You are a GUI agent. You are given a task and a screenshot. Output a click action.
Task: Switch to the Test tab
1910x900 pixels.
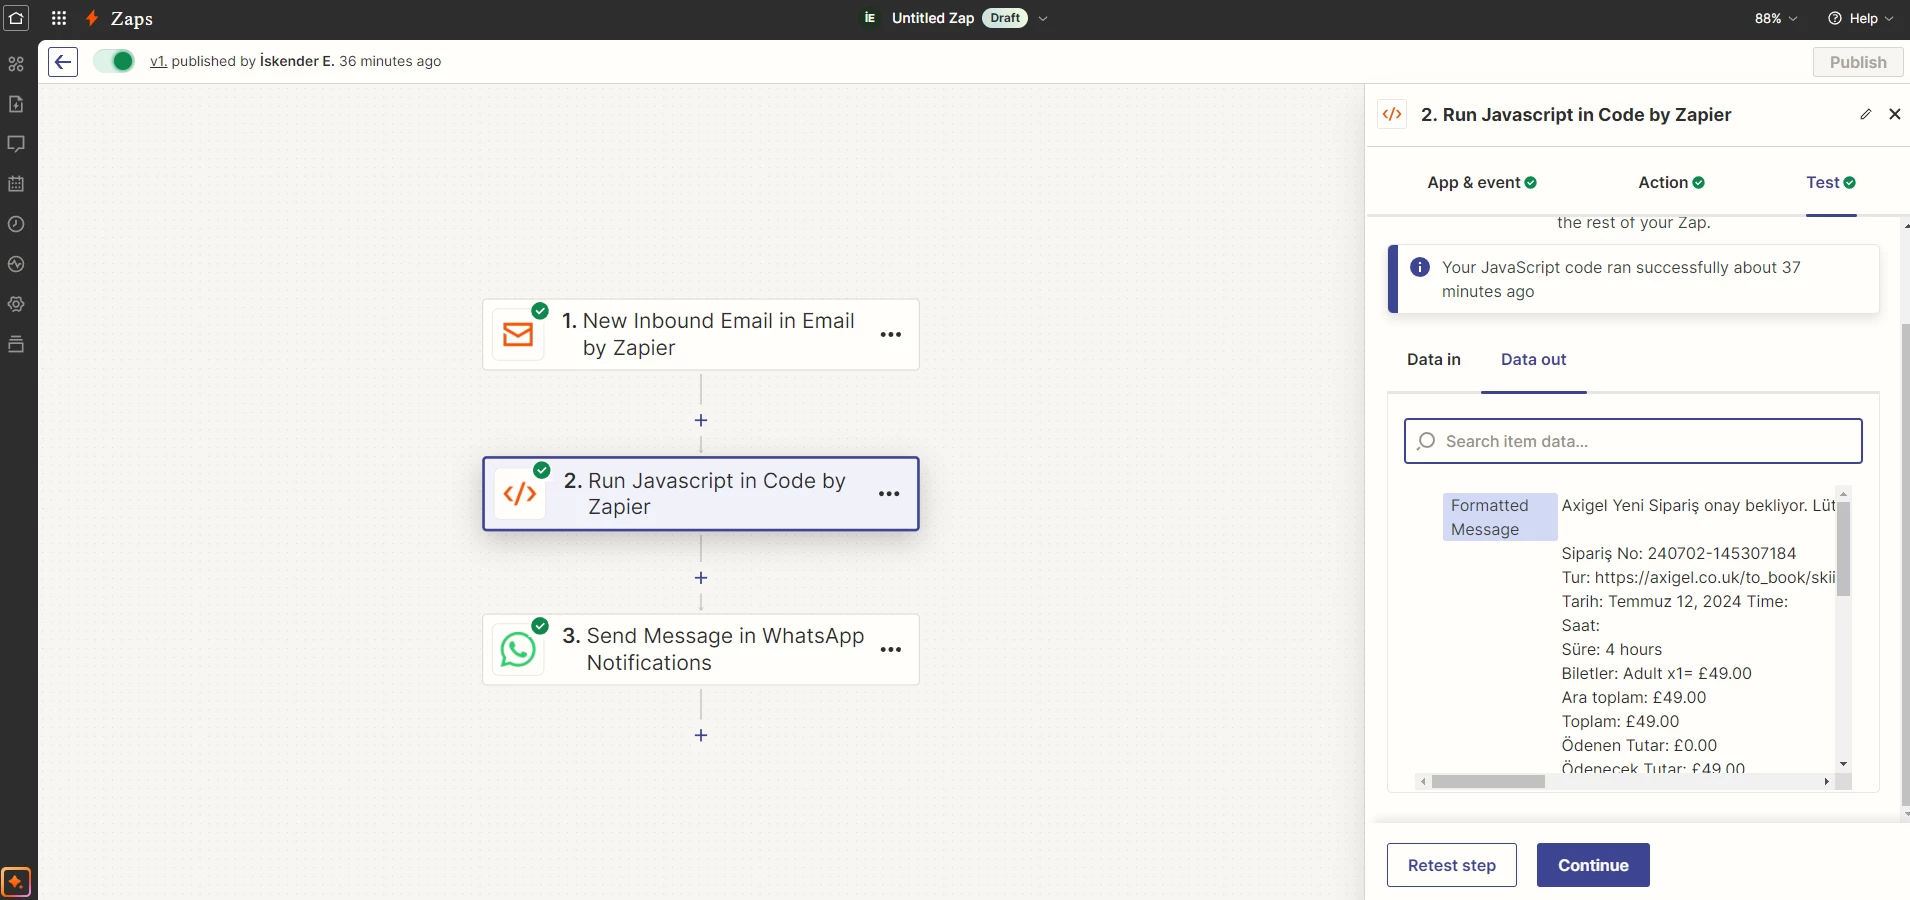pos(1831,182)
